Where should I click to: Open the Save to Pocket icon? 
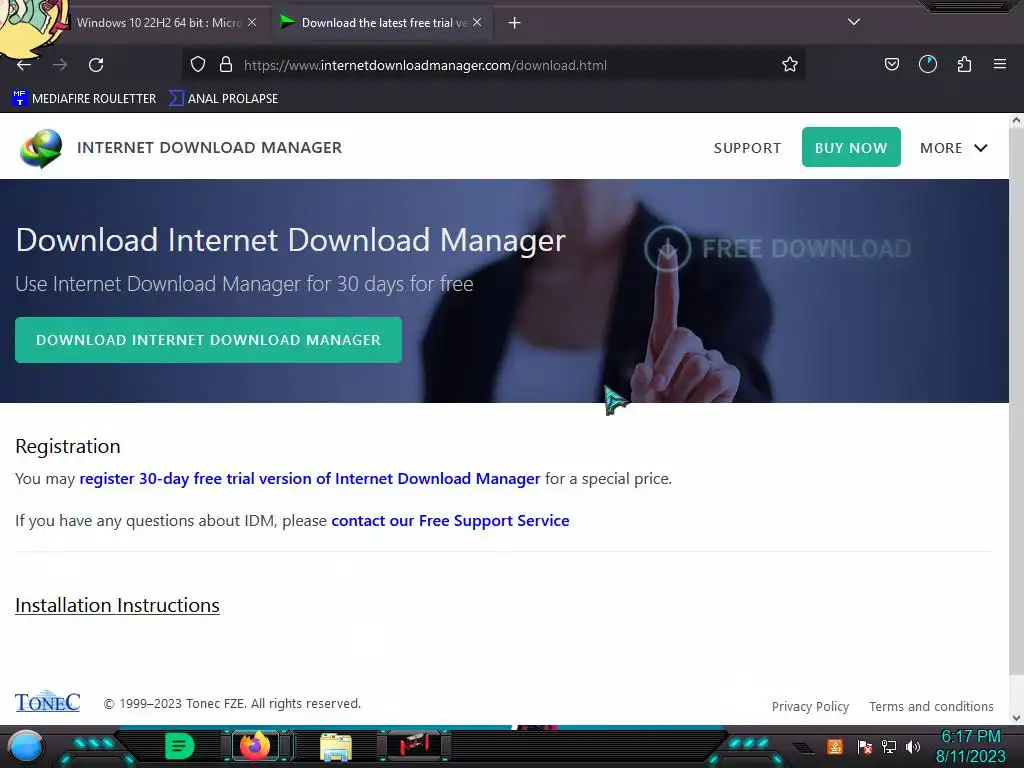point(891,65)
